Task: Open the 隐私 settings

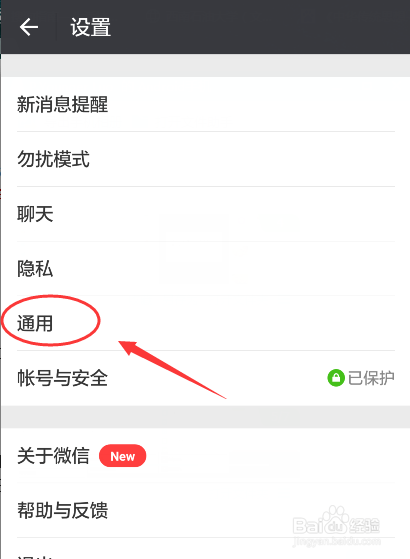Action: click(x=205, y=269)
